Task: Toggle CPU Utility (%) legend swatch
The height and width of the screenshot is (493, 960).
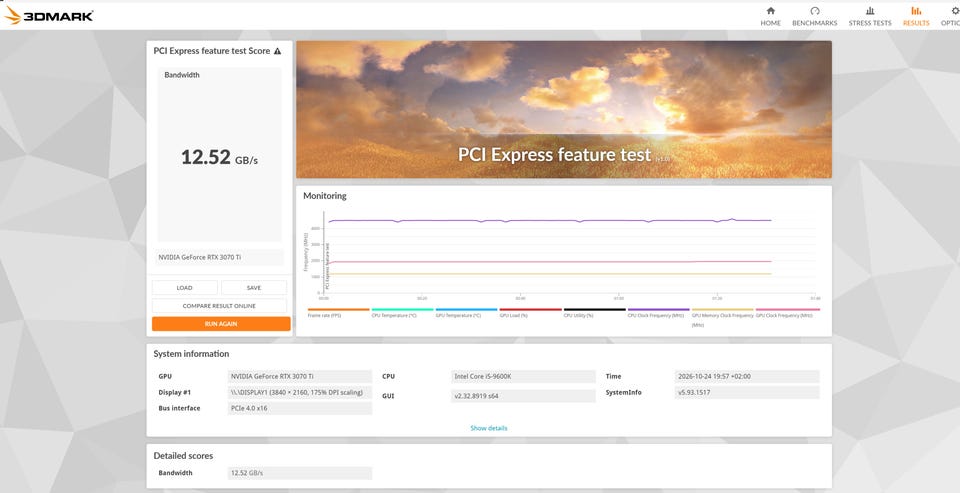Action: pyautogui.click(x=594, y=310)
